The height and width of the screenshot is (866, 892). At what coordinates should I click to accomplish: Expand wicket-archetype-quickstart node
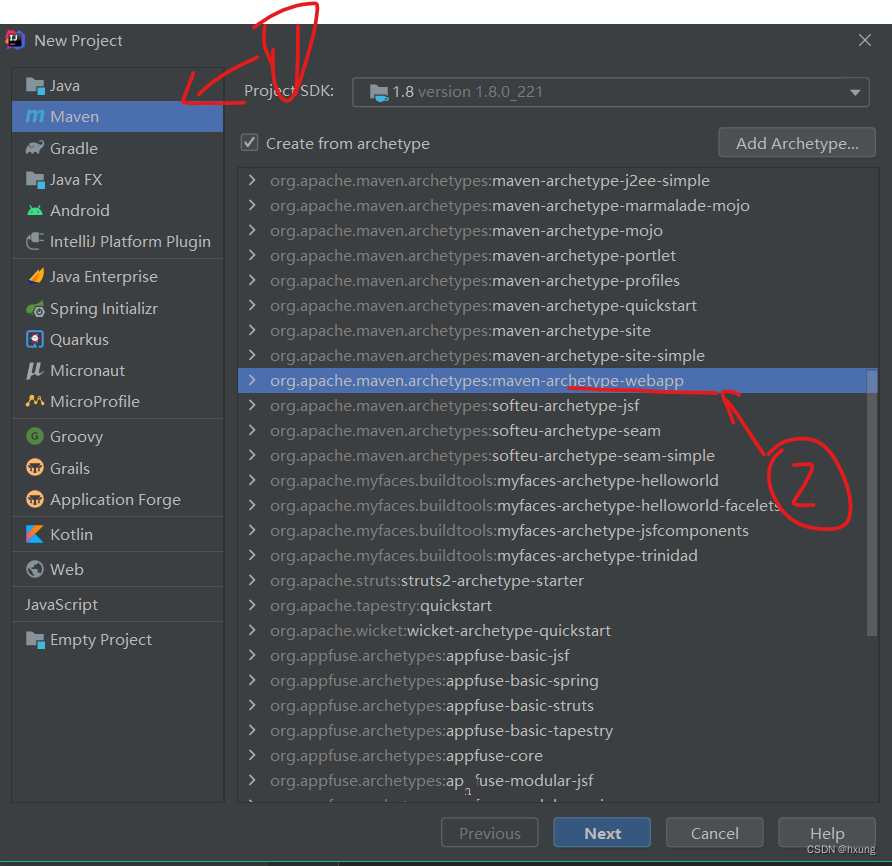tap(252, 630)
